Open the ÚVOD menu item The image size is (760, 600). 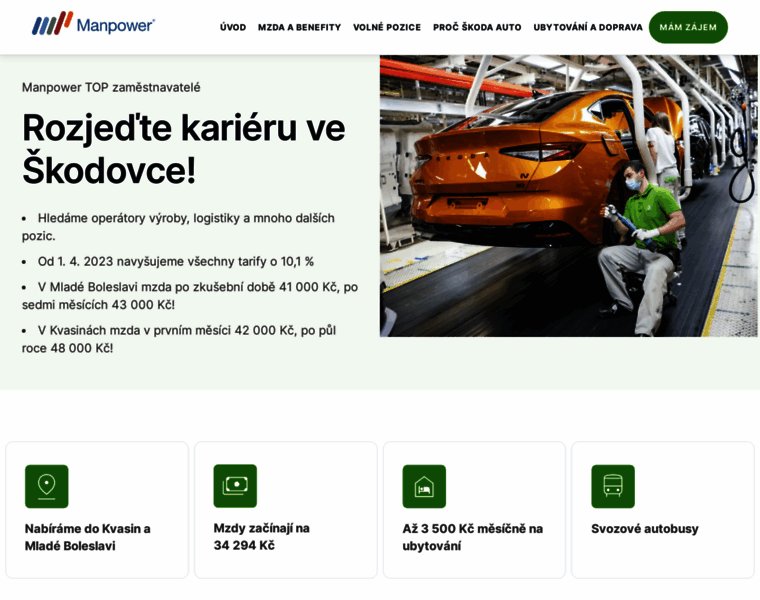pyautogui.click(x=233, y=28)
